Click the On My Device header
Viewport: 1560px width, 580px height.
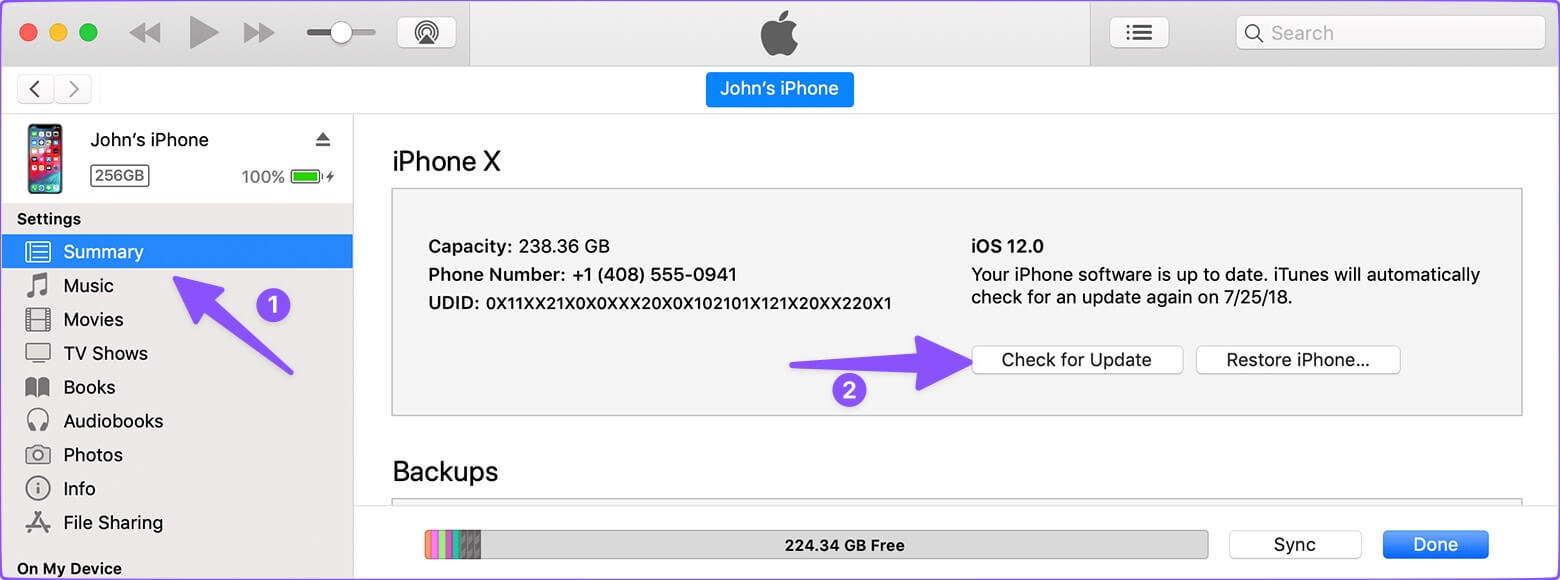(69, 569)
